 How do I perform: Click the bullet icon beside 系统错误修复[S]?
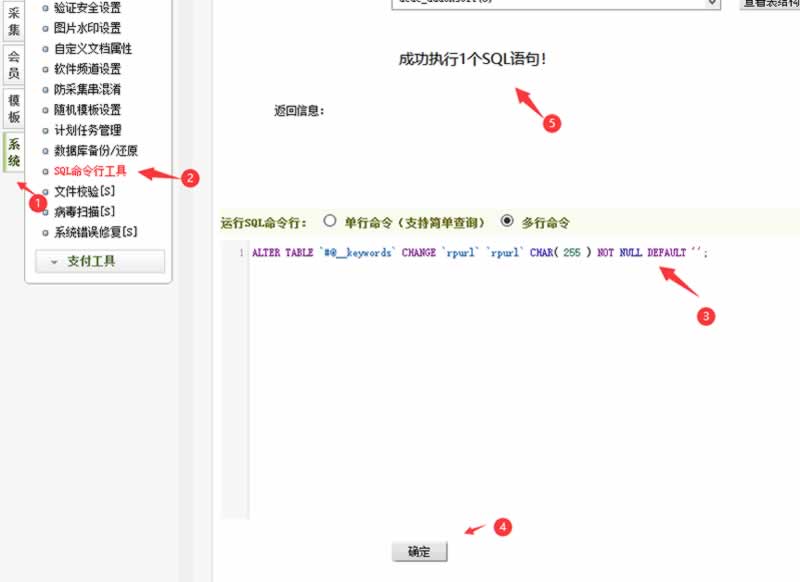click(45, 232)
